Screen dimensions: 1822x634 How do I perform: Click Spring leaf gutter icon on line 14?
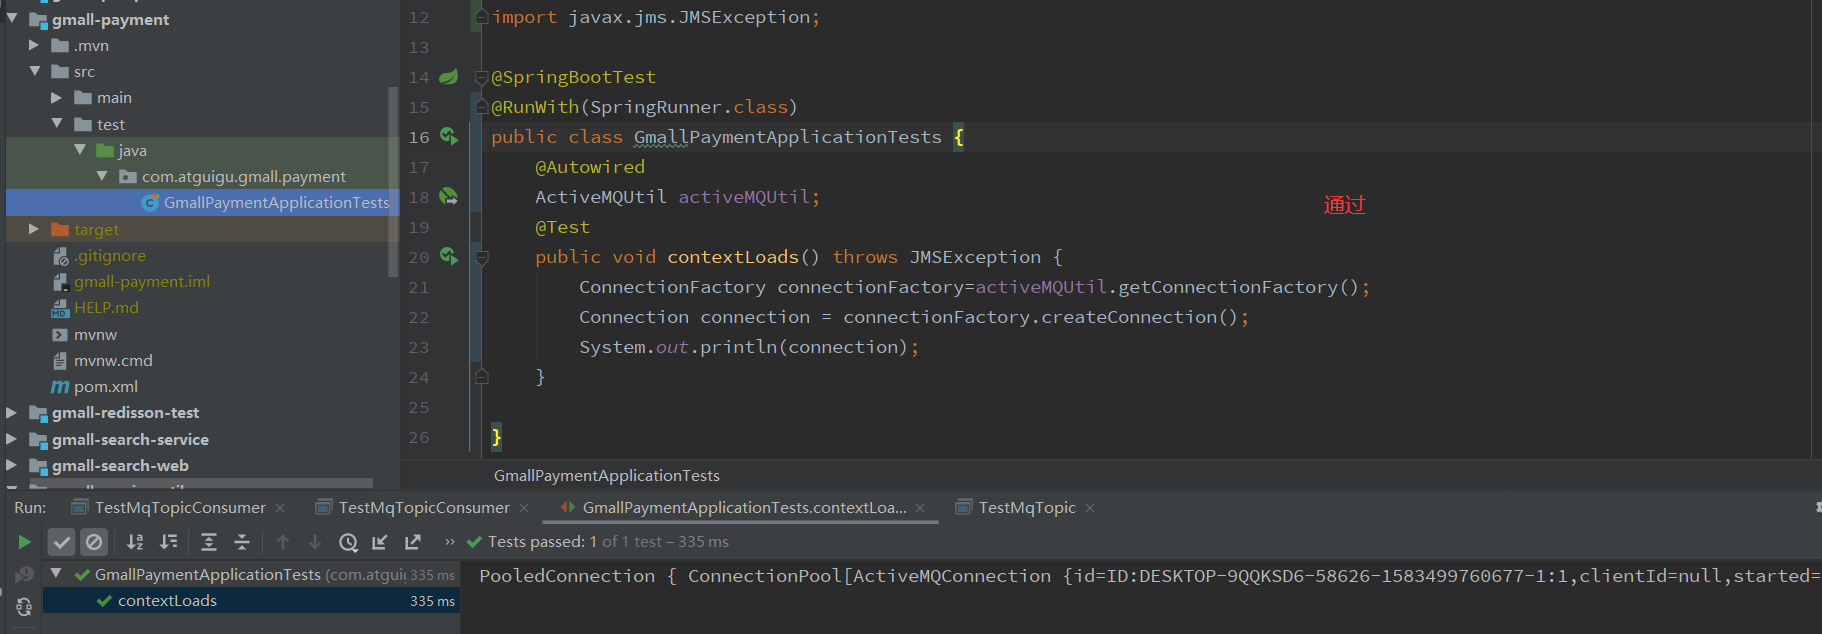[449, 77]
